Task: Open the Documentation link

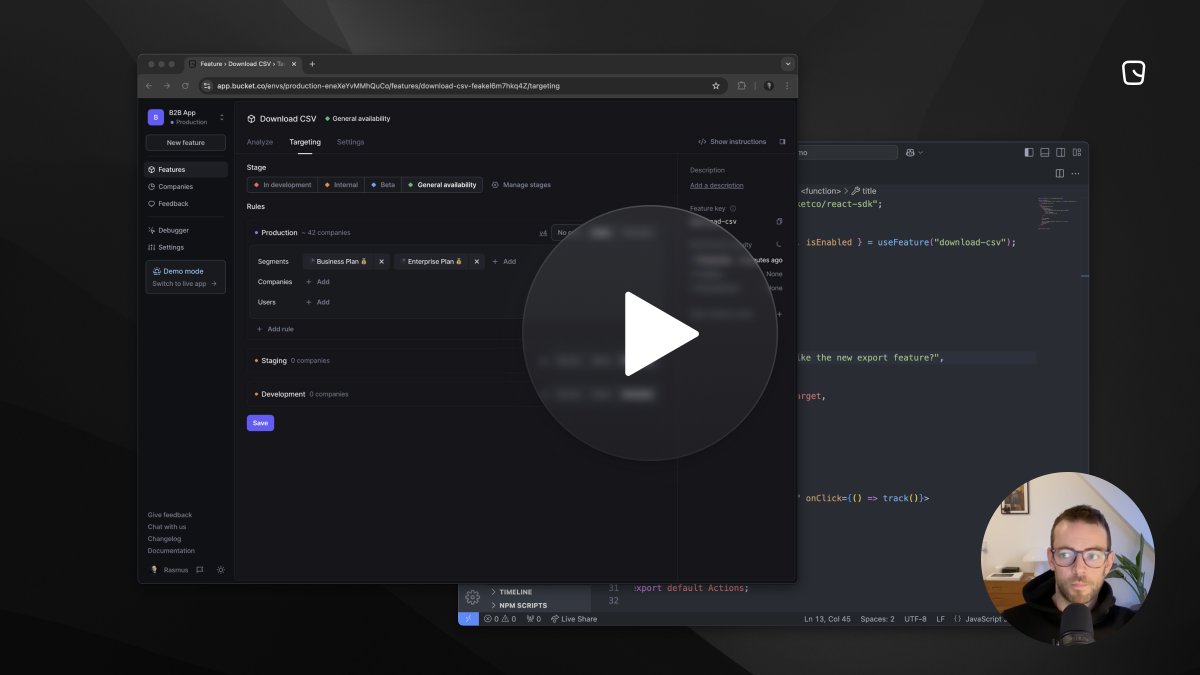Action: (x=171, y=551)
